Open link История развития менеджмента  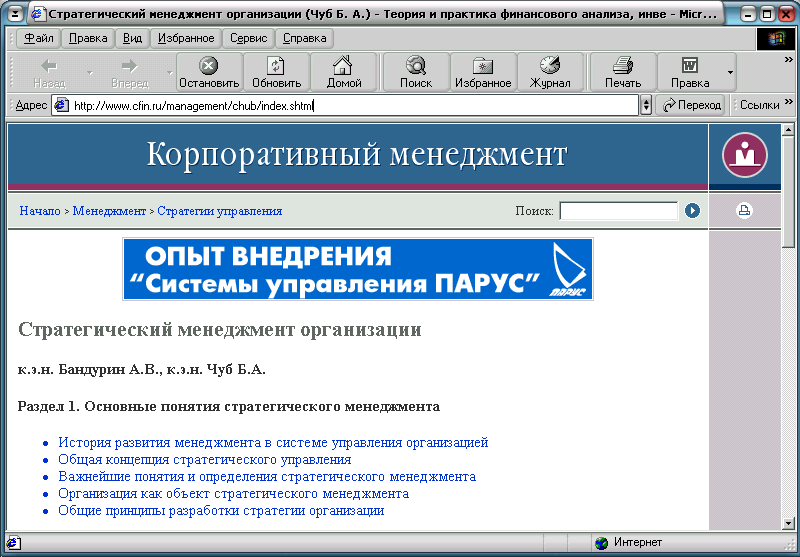pyautogui.click(x=273, y=442)
